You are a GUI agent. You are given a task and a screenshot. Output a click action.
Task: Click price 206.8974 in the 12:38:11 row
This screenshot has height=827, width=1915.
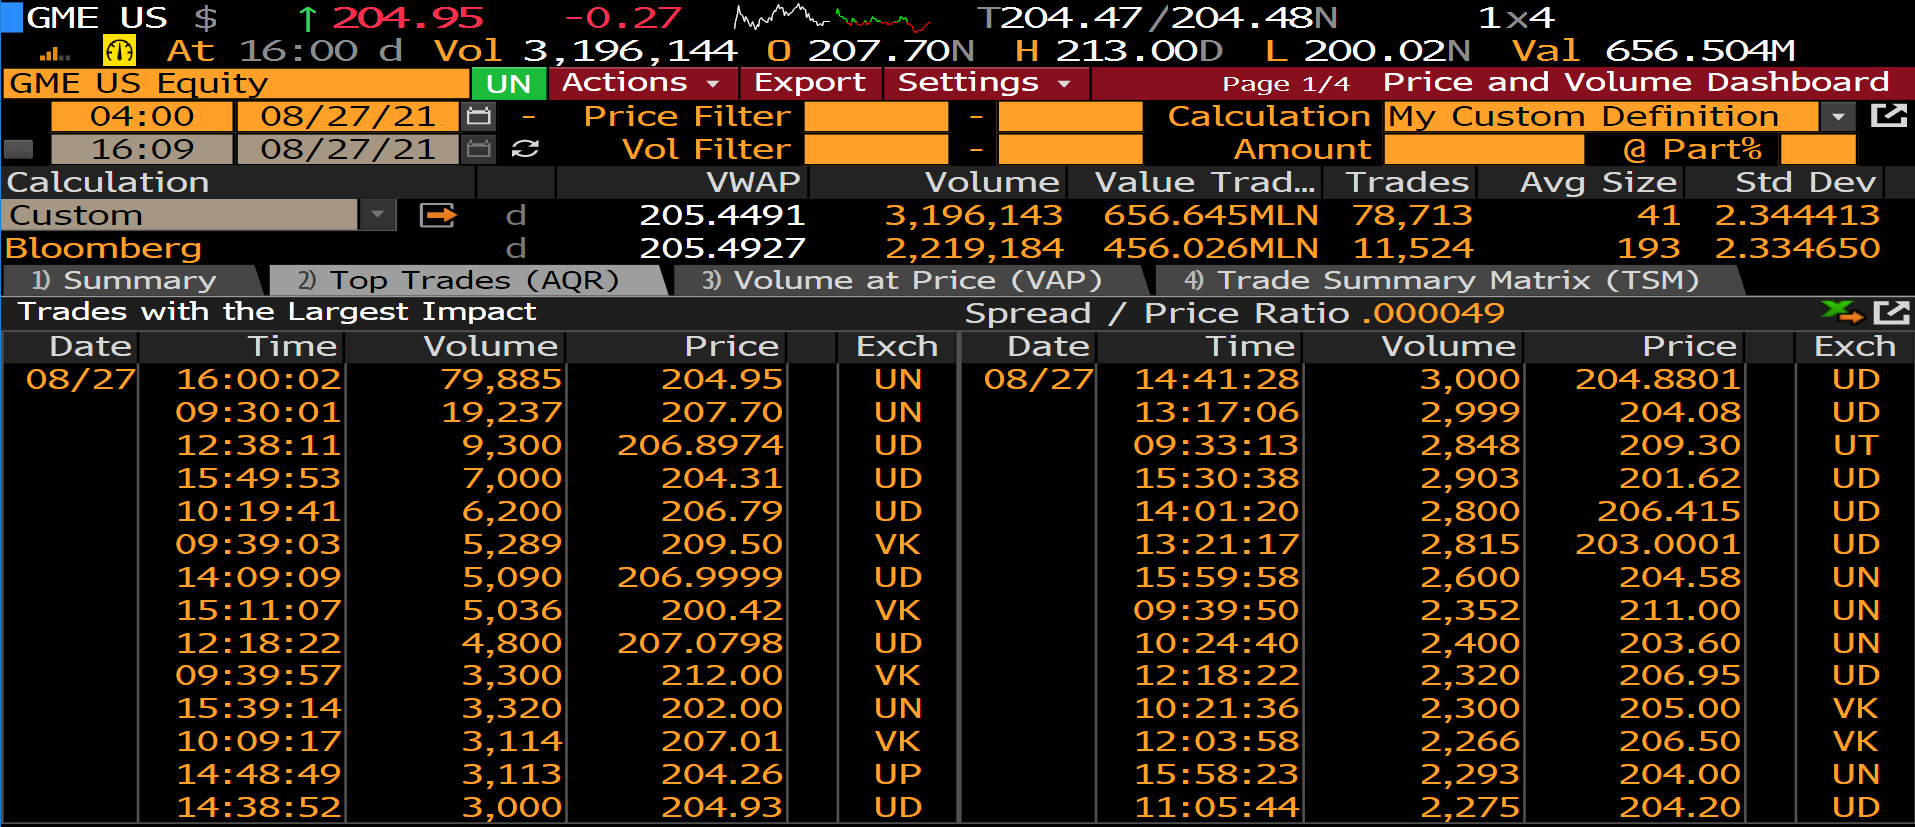pos(700,445)
